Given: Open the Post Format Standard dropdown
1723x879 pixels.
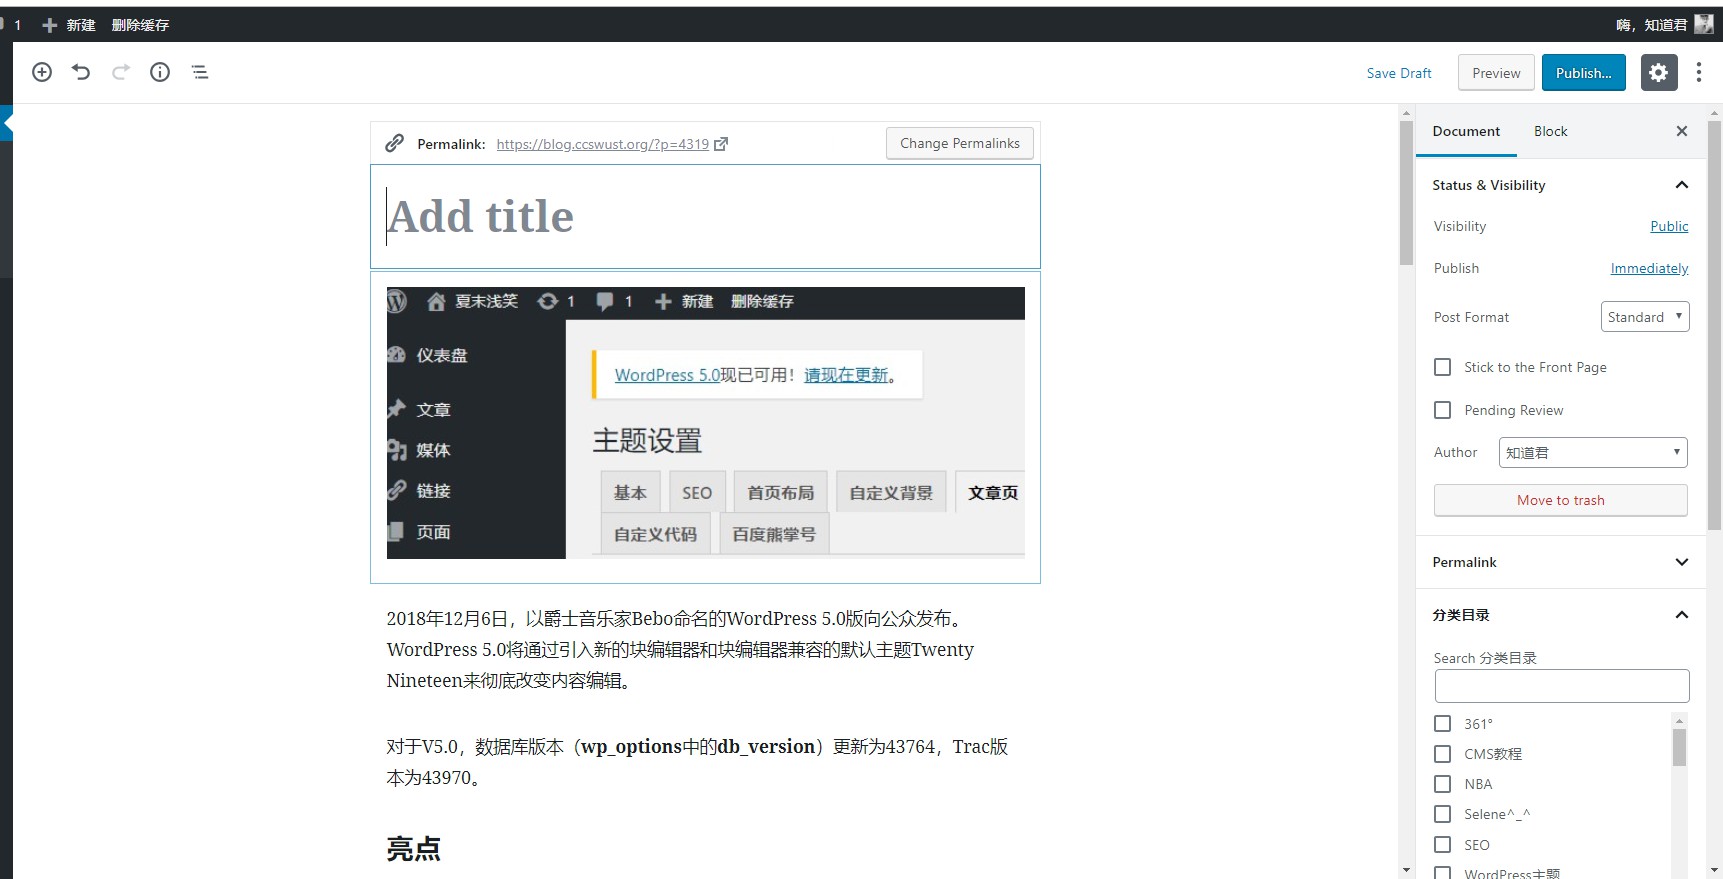Looking at the screenshot, I should click(x=1645, y=317).
